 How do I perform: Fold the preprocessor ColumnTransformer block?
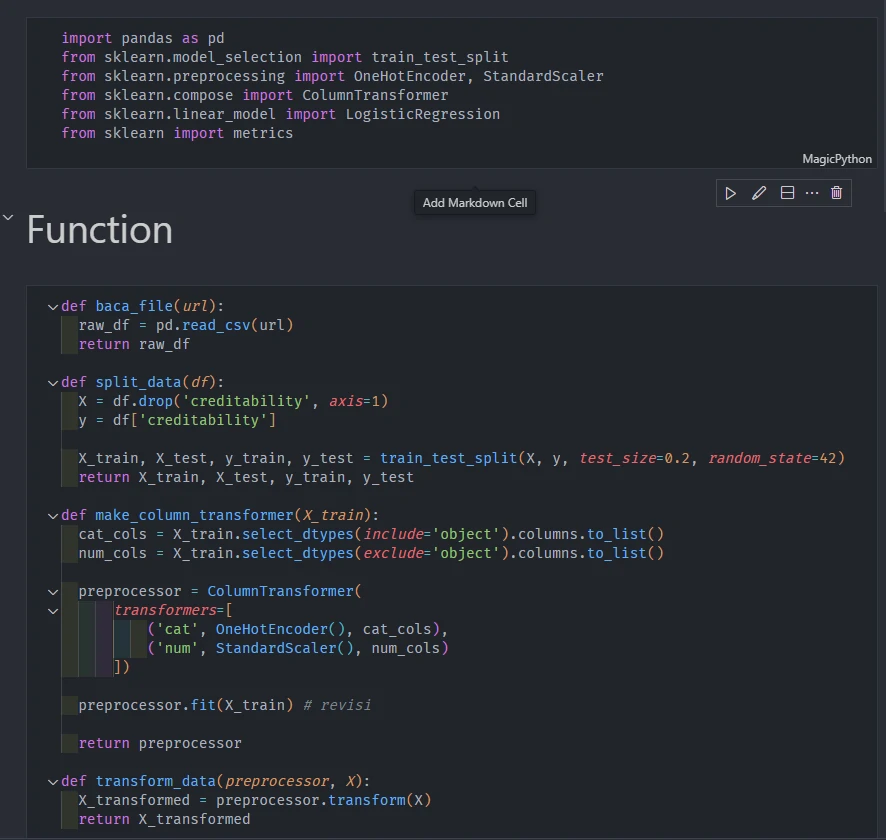(x=53, y=592)
